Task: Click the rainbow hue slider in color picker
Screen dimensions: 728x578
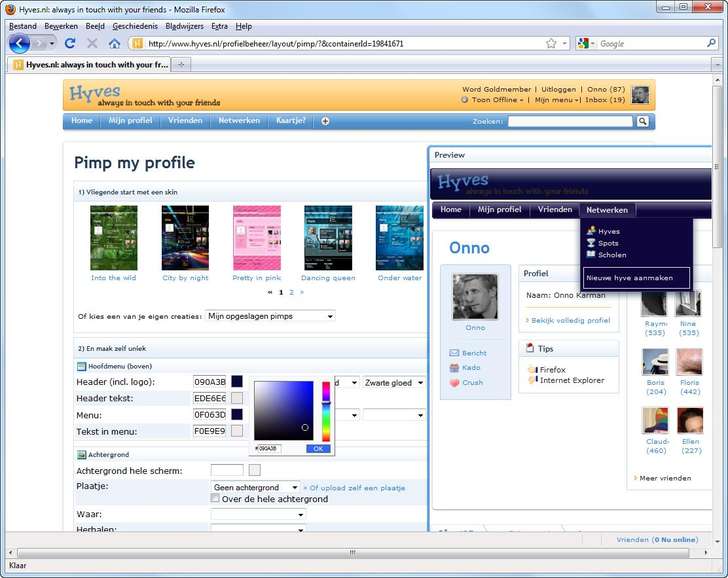Action: point(325,411)
